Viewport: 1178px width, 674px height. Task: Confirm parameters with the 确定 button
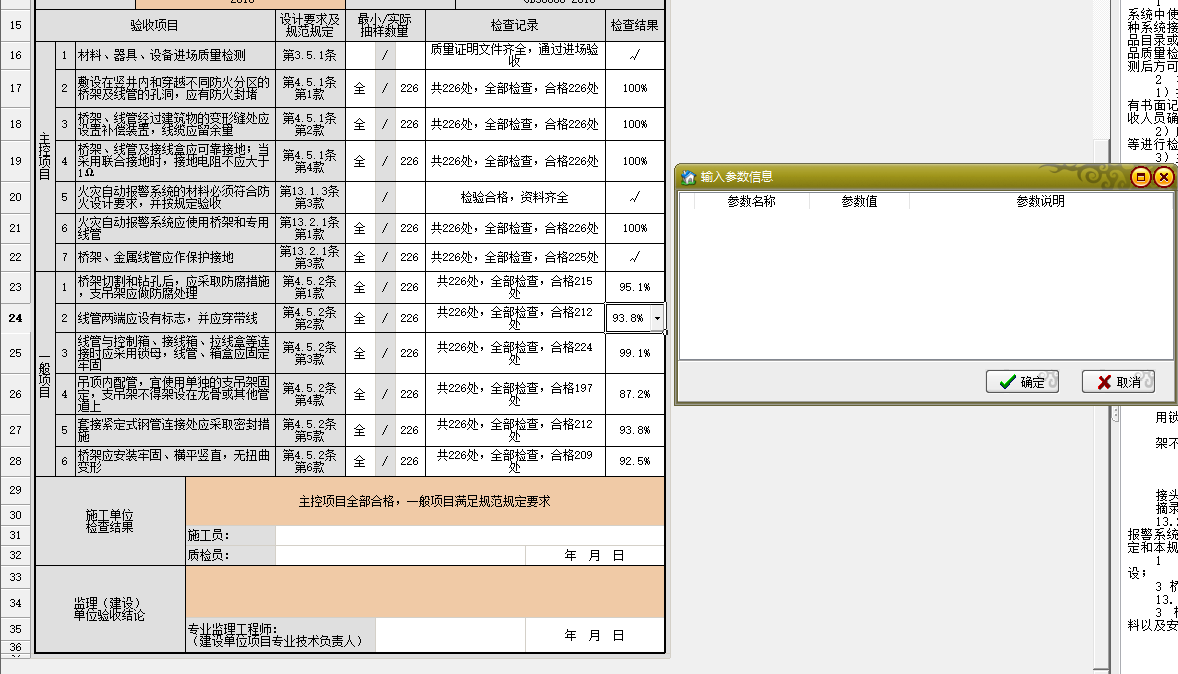click(1022, 383)
